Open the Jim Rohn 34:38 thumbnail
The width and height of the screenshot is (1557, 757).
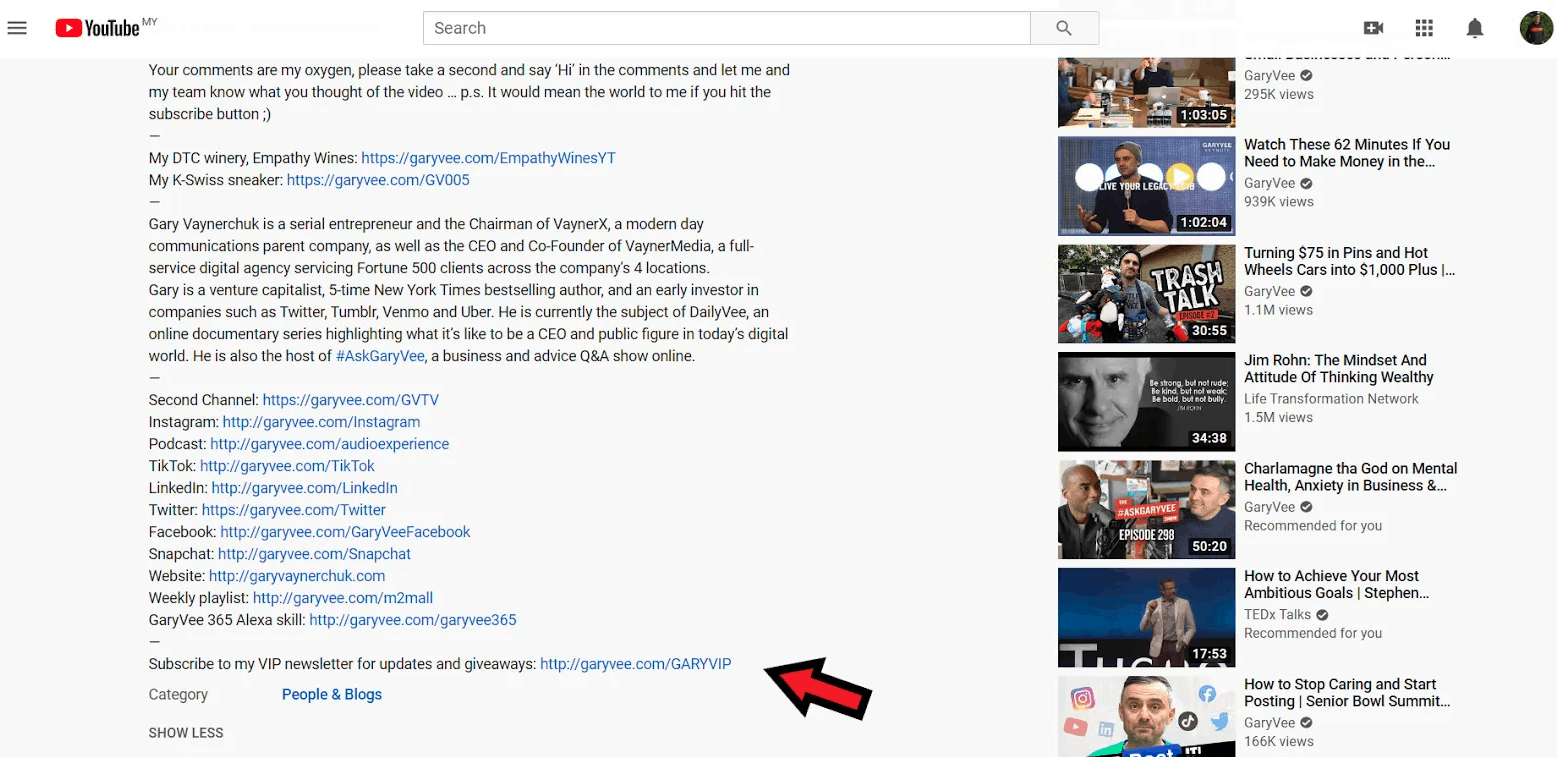(x=1146, y=402)
